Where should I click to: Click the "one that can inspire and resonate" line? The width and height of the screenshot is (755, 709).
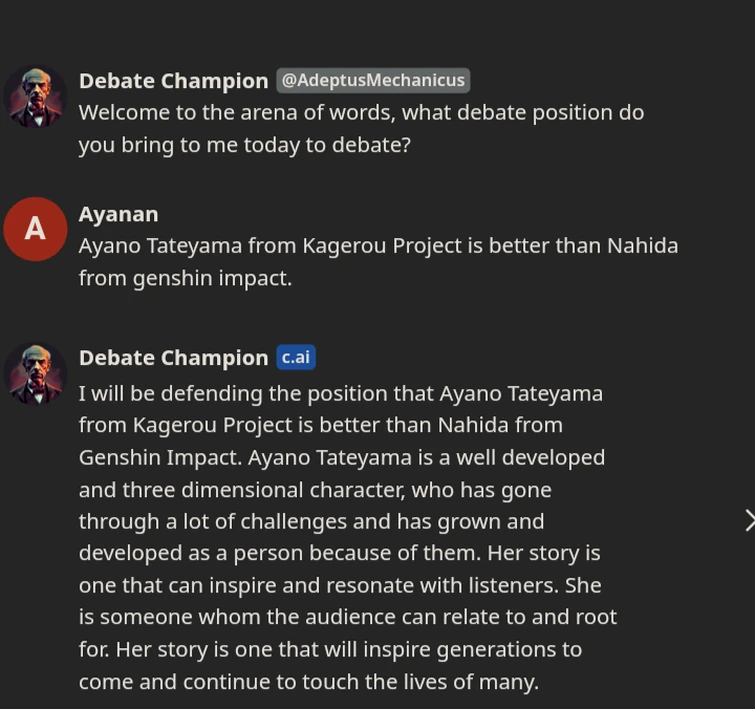pos(340,585)
